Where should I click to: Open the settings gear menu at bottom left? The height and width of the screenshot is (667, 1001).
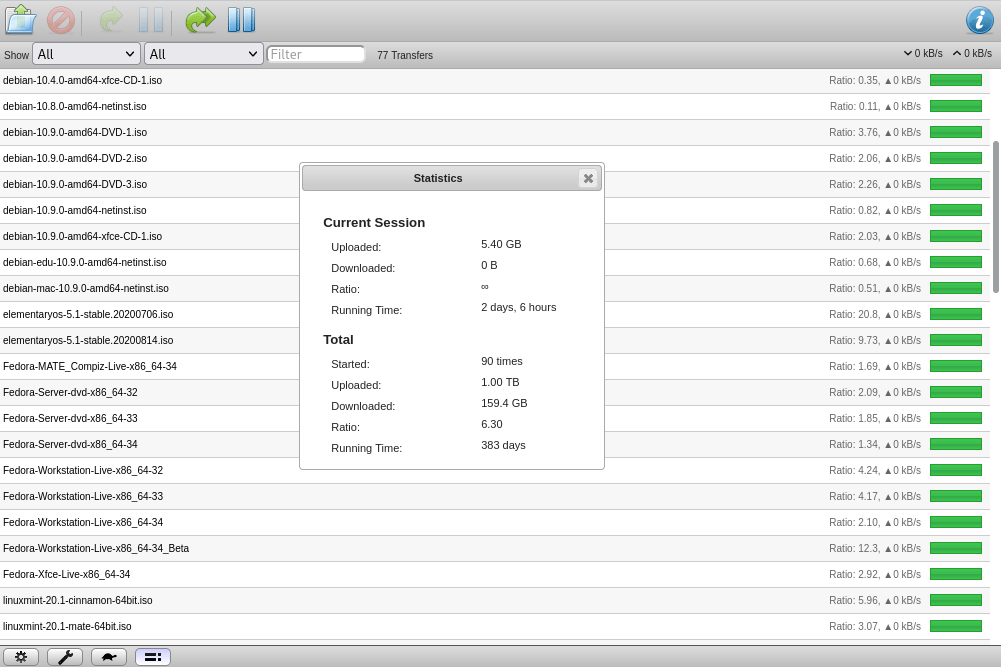point(21,656)
